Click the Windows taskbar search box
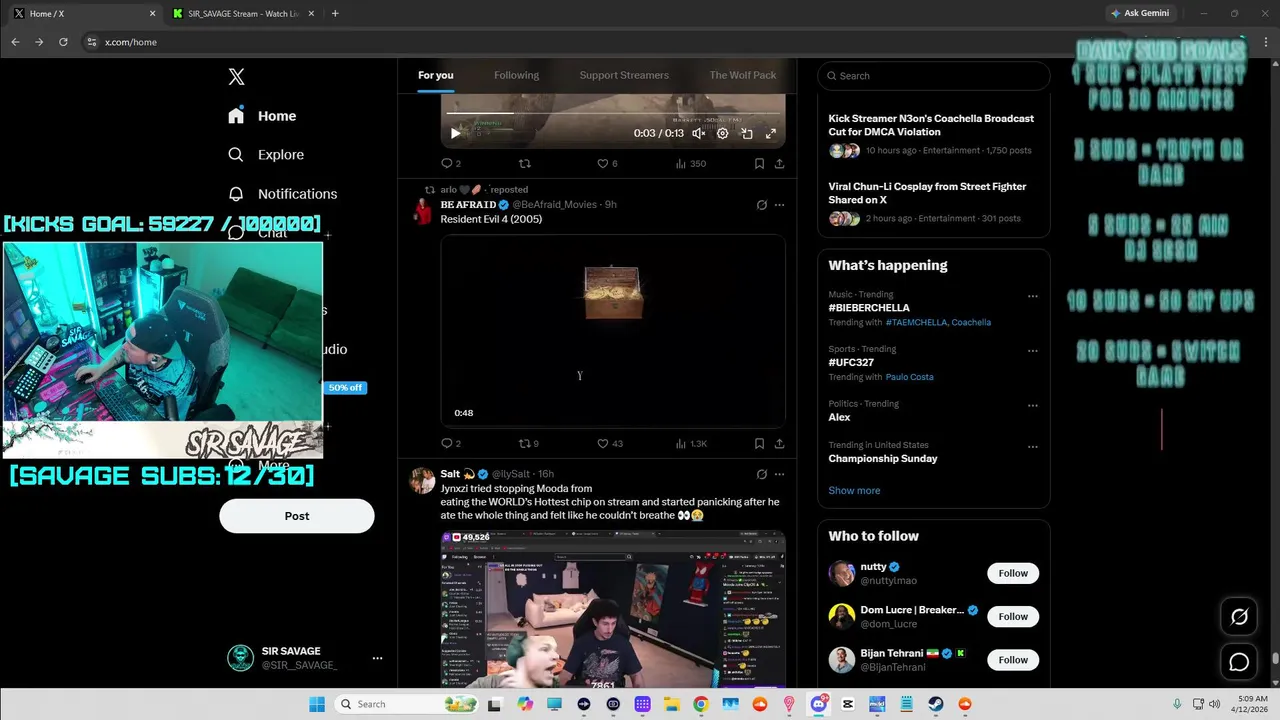Viewport: 1280px width, 720px height. (406, 704)
